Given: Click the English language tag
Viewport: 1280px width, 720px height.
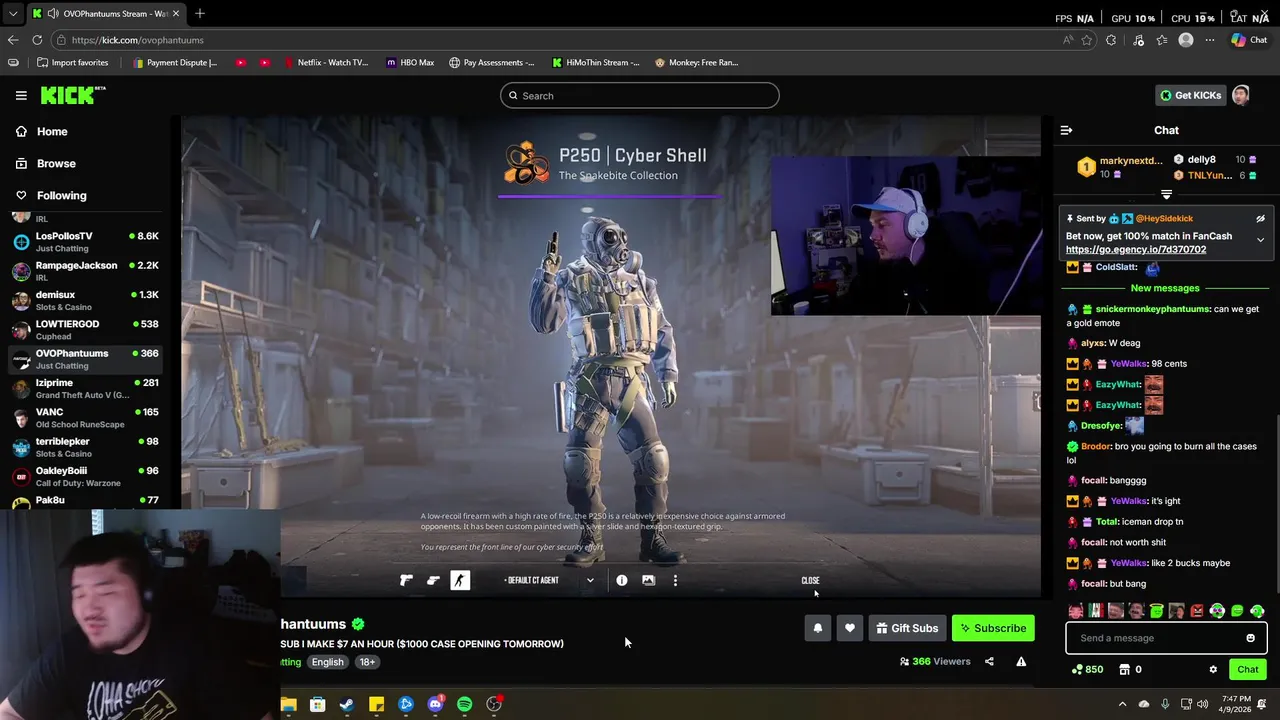Looking at the screenshot, I should [x=327, y=662].
